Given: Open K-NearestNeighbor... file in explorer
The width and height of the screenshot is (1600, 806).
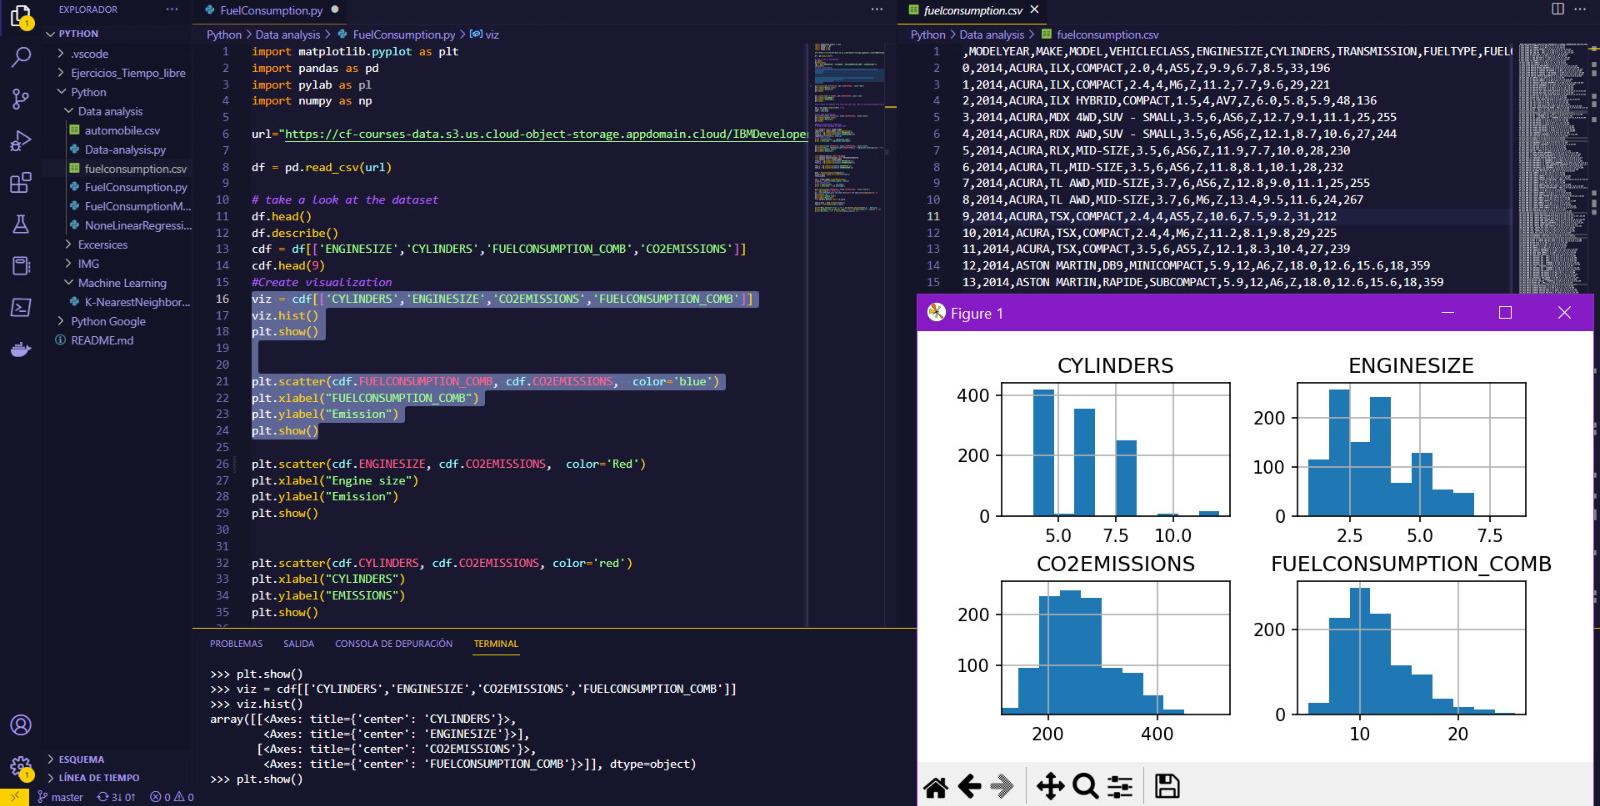Looking at the screenshot, I should click(137, 302).
